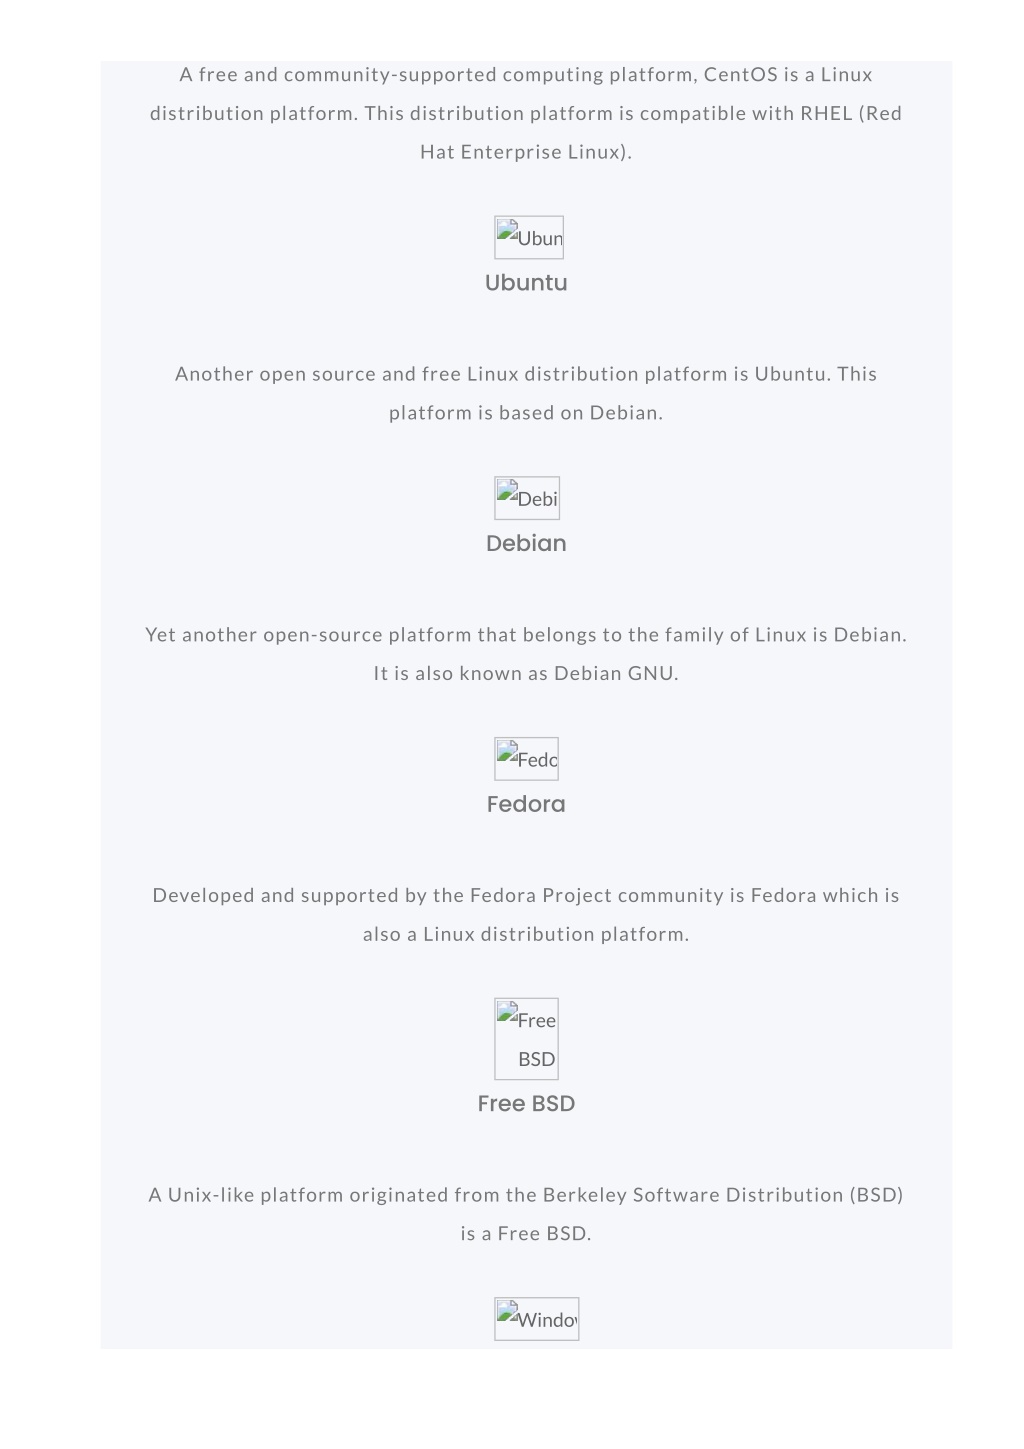Select the Fedora heading
1024x1449 pixels.
(526, 805)
